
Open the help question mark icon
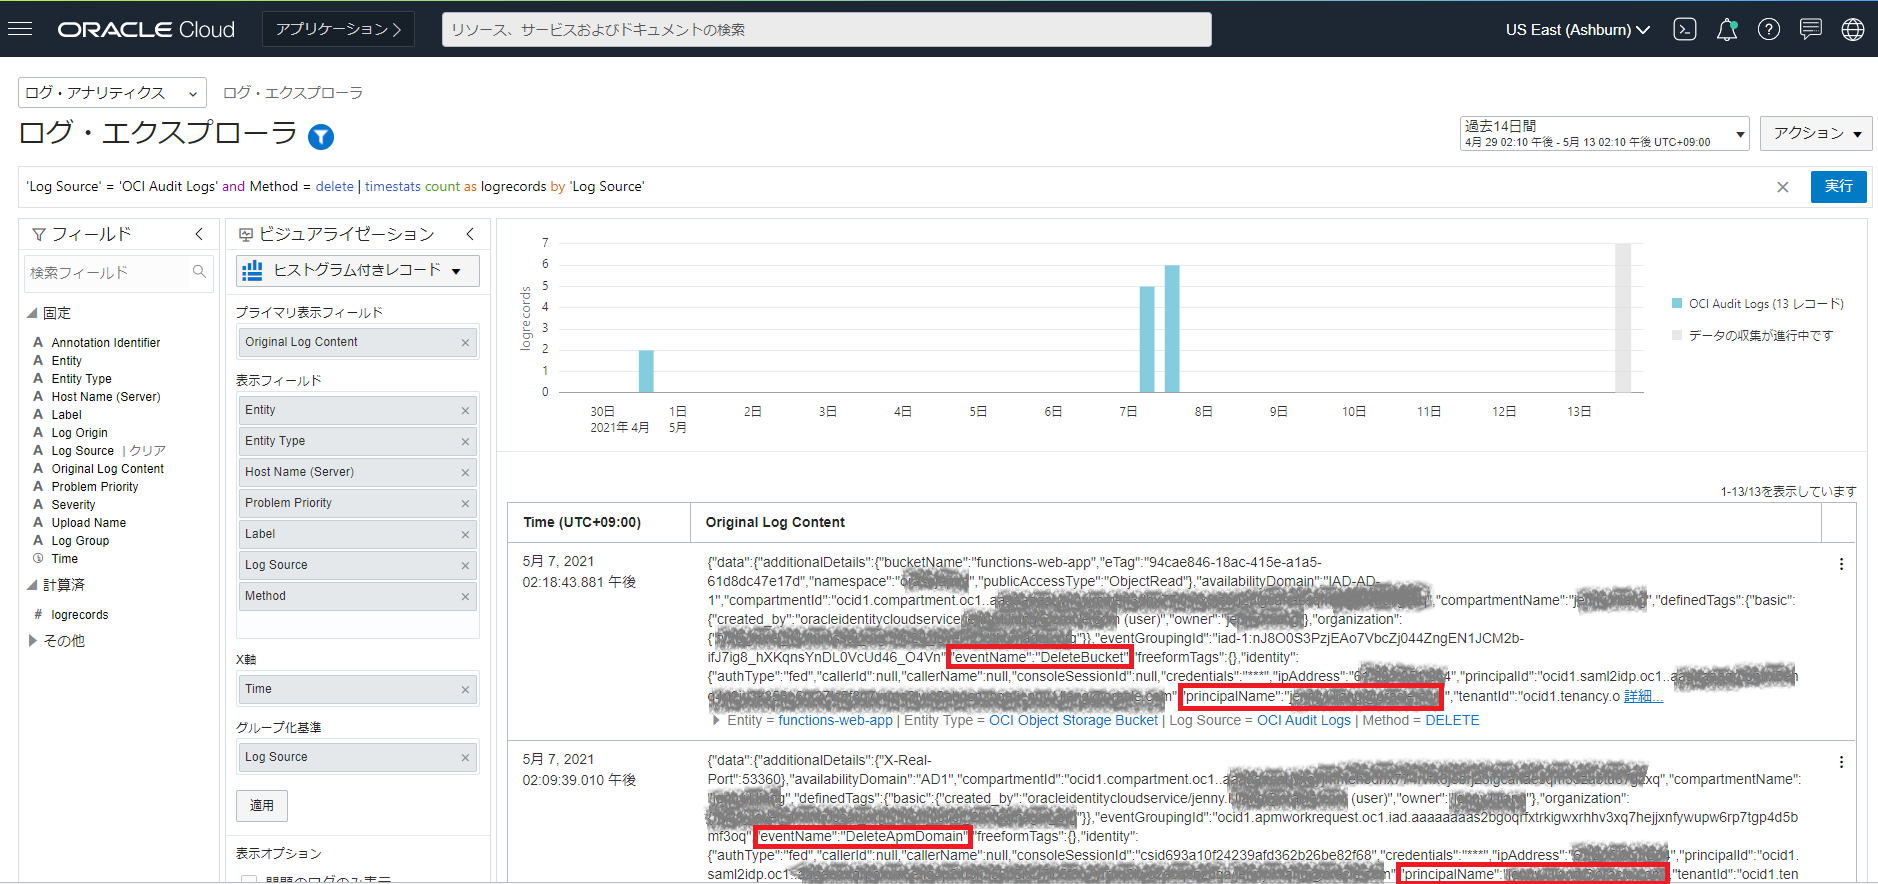(x=1769, y=29)
